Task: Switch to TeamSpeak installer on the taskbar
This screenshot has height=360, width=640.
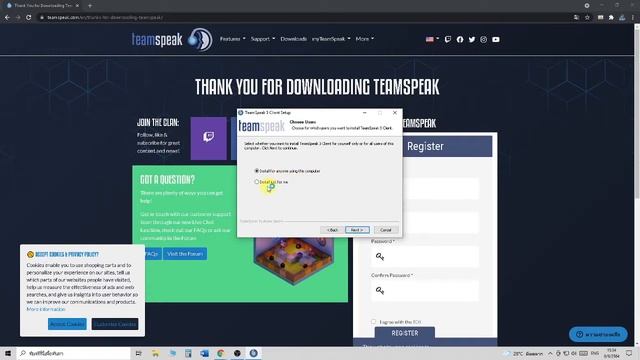Action: point(253,353)
